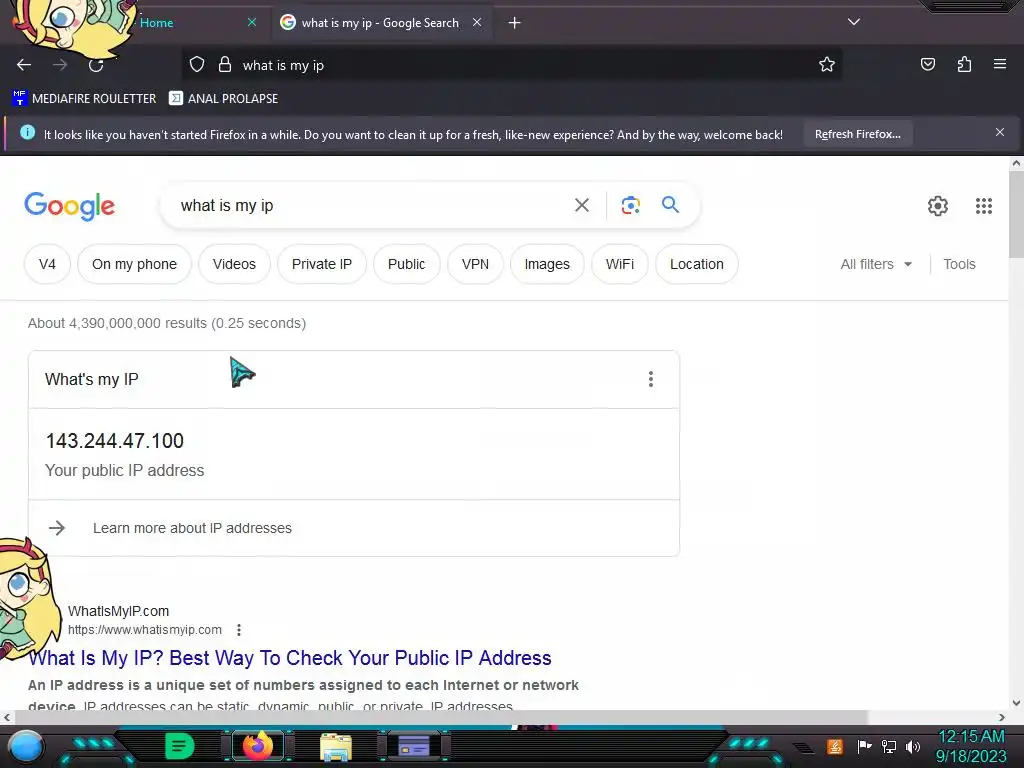Open the Firefox extensions puzzle icon
Viewport: 1024px width, 768px height.
pyautogui.click(x=964, y=64)
